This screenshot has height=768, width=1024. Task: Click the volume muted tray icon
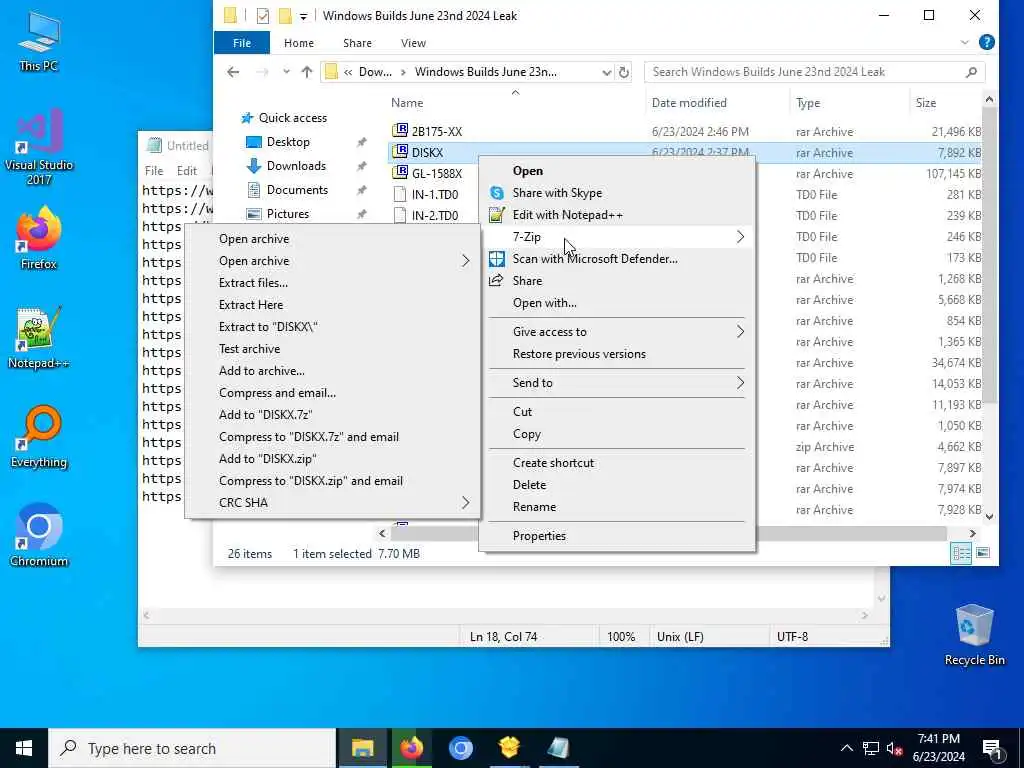point(895,748)
